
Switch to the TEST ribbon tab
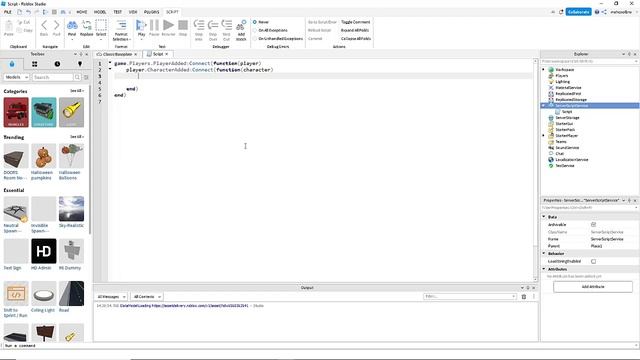(118, 12)
